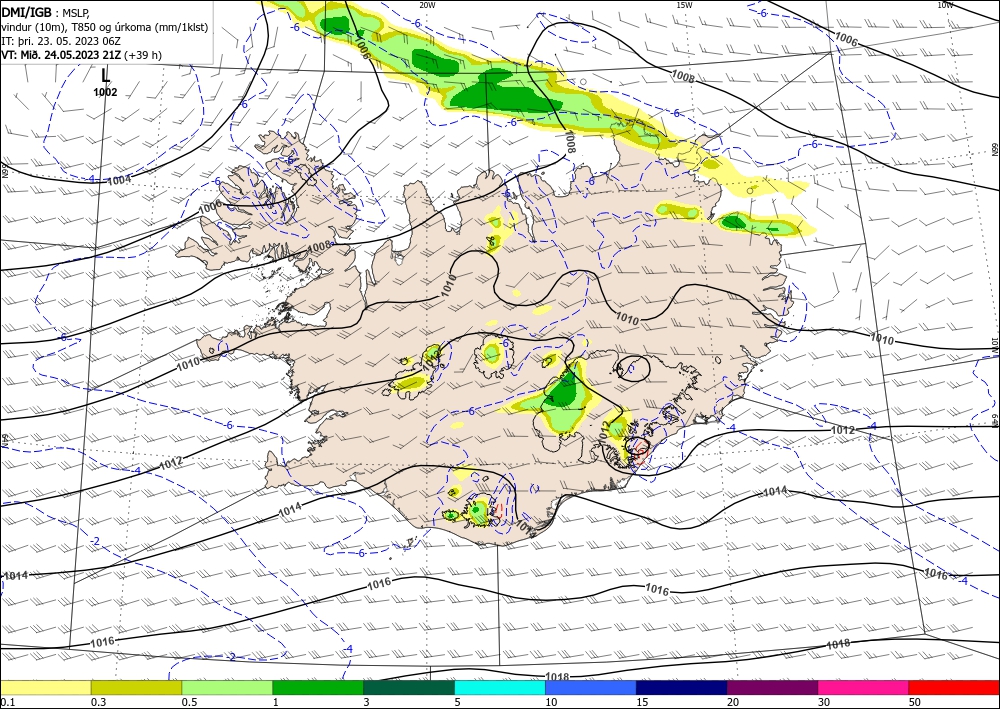The image size is (1000, 709).
Task: Click the dark green 3 mm legend swatch
Action: click(x=409, y=687)
